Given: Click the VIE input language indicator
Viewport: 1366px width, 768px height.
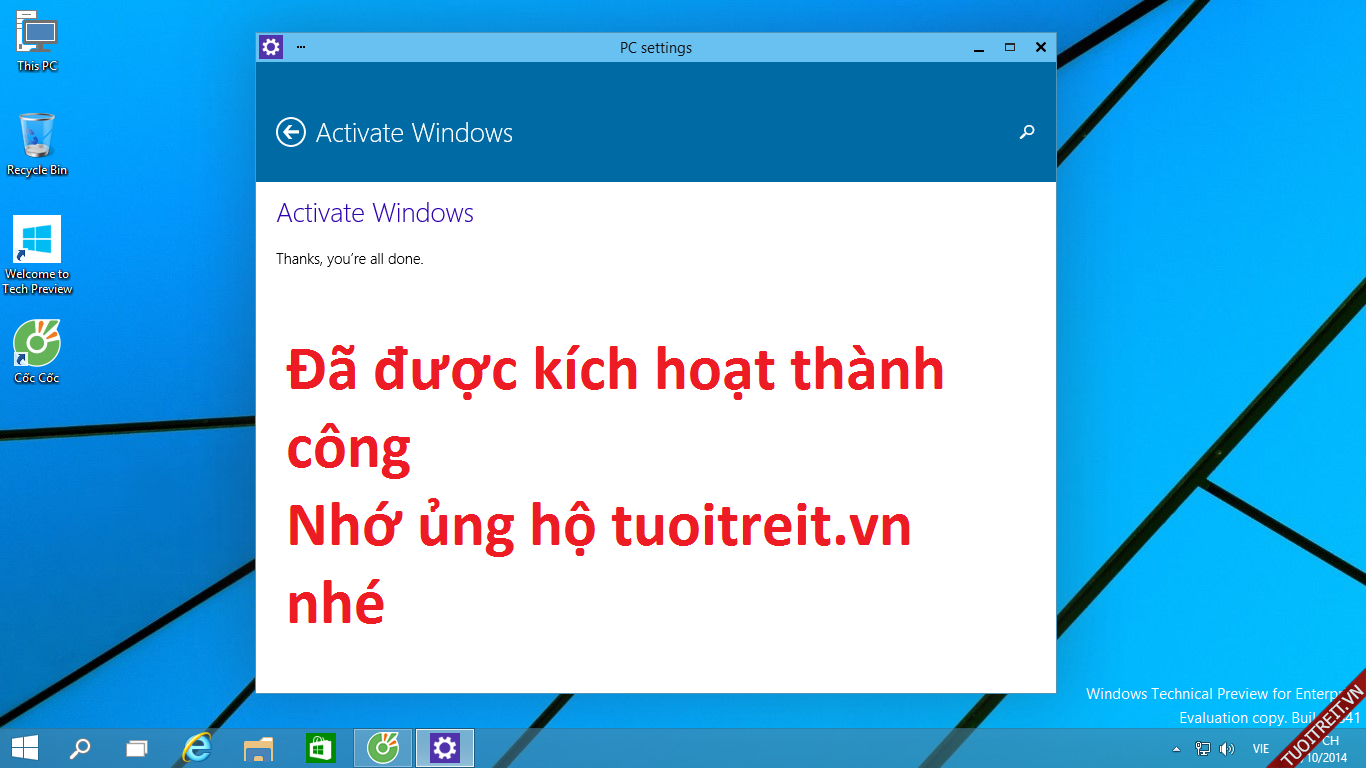Looking at the screenshot, I should coord(1260,749).
